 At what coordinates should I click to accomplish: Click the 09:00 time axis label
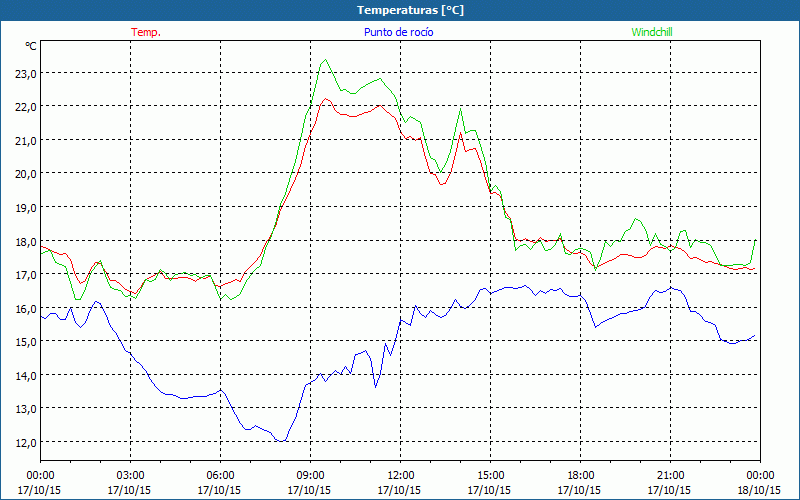point(310,476)
